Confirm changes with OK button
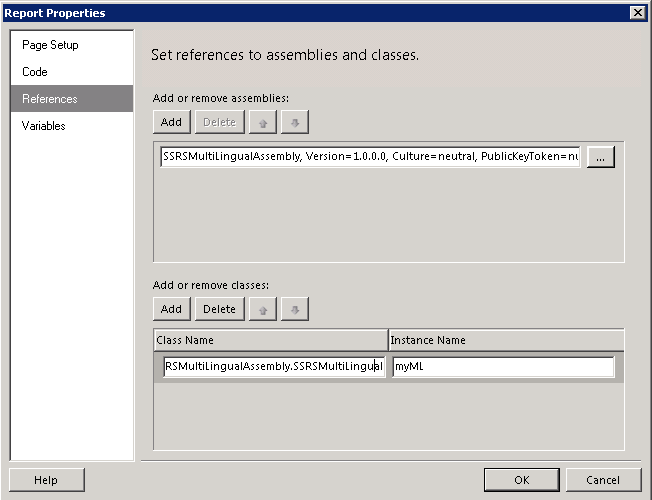 [x=521, y=480]
